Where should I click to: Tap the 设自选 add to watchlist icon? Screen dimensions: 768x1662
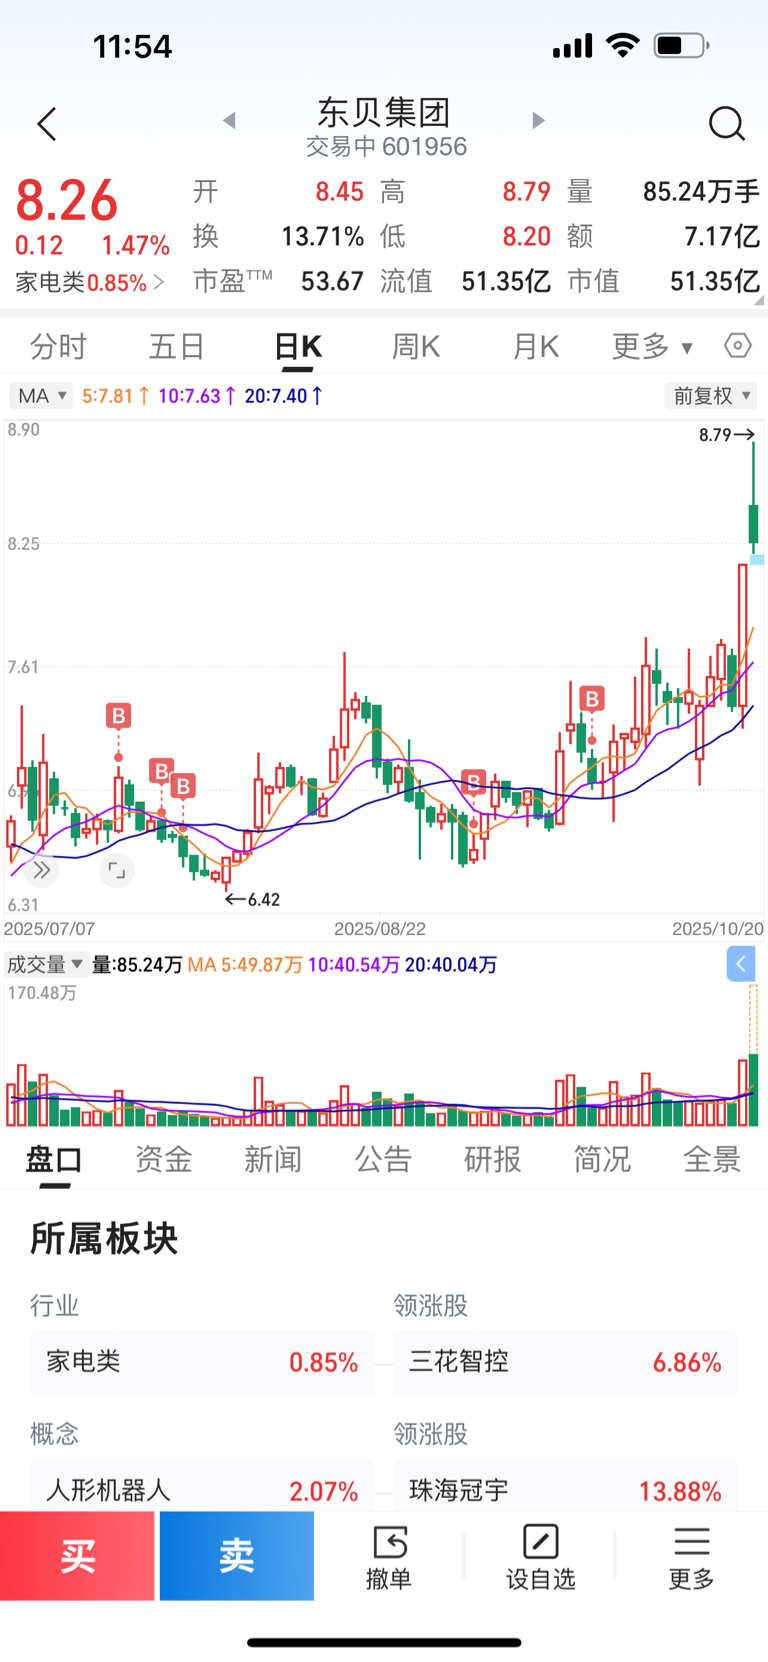tap(541, 1557)
